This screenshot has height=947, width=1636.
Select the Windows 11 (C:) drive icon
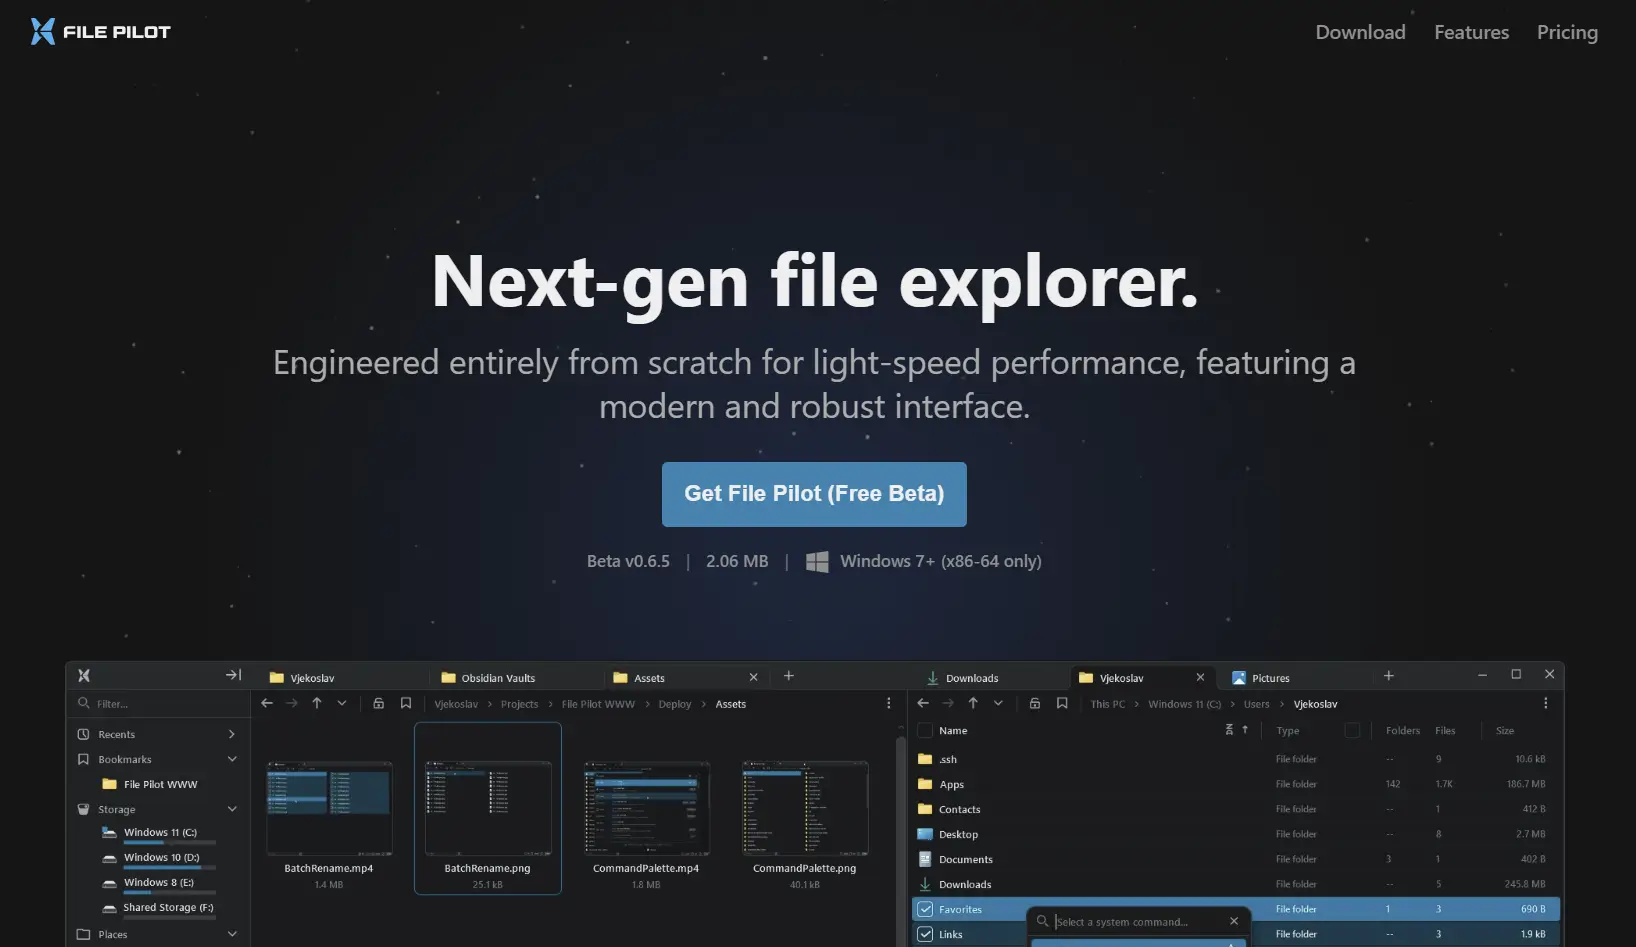click(109, 832)
